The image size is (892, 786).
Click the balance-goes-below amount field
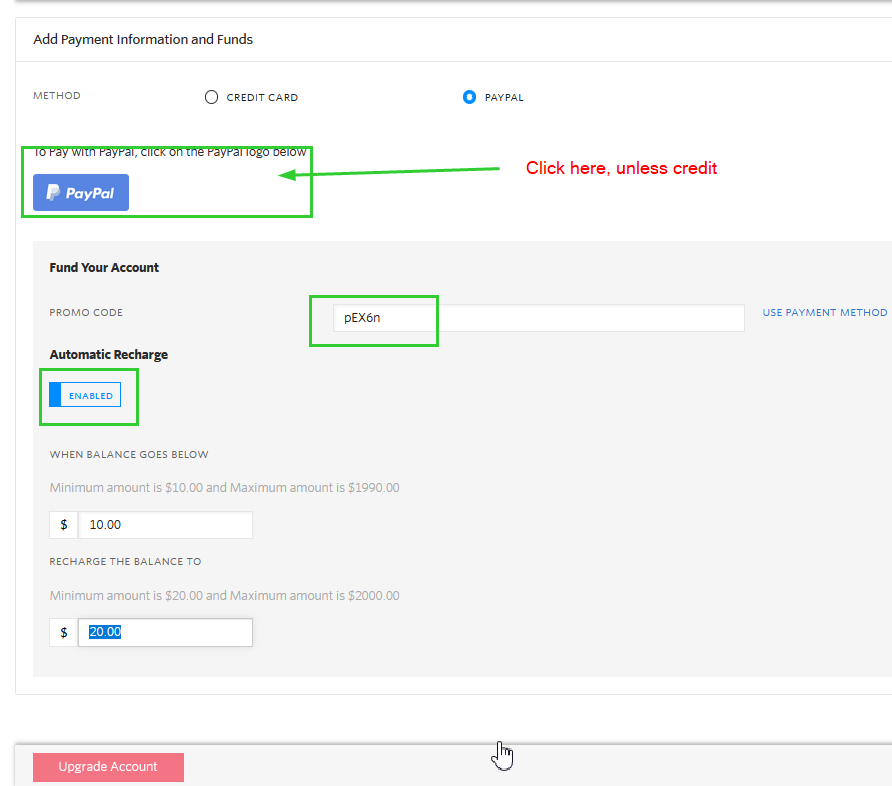165,525
